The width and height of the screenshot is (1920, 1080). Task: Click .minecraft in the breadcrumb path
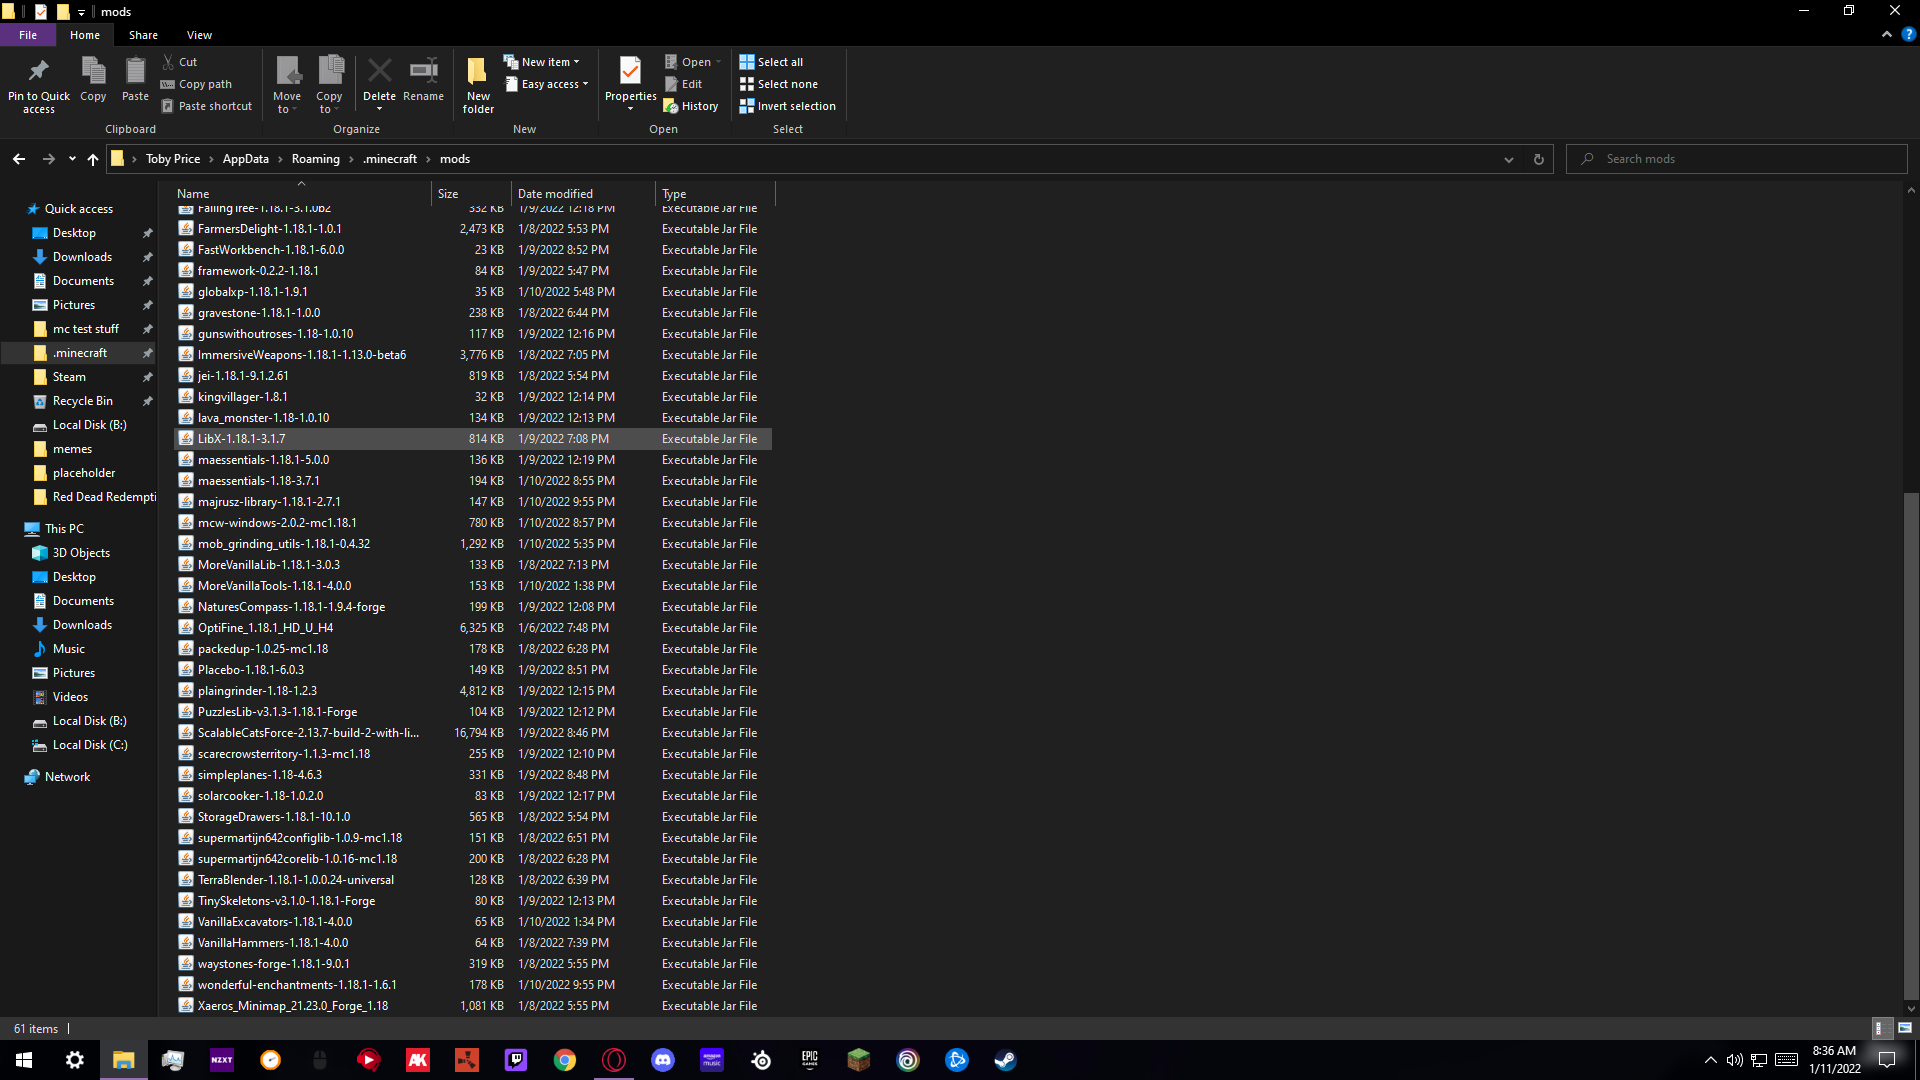pyautogui.click(x=390, y=159)
